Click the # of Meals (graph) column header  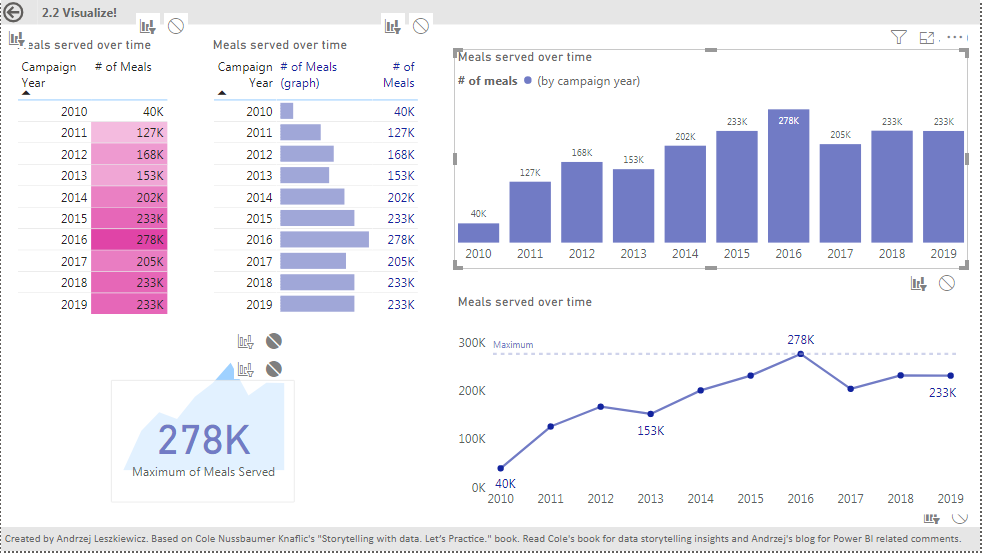(x=309, y=75)
